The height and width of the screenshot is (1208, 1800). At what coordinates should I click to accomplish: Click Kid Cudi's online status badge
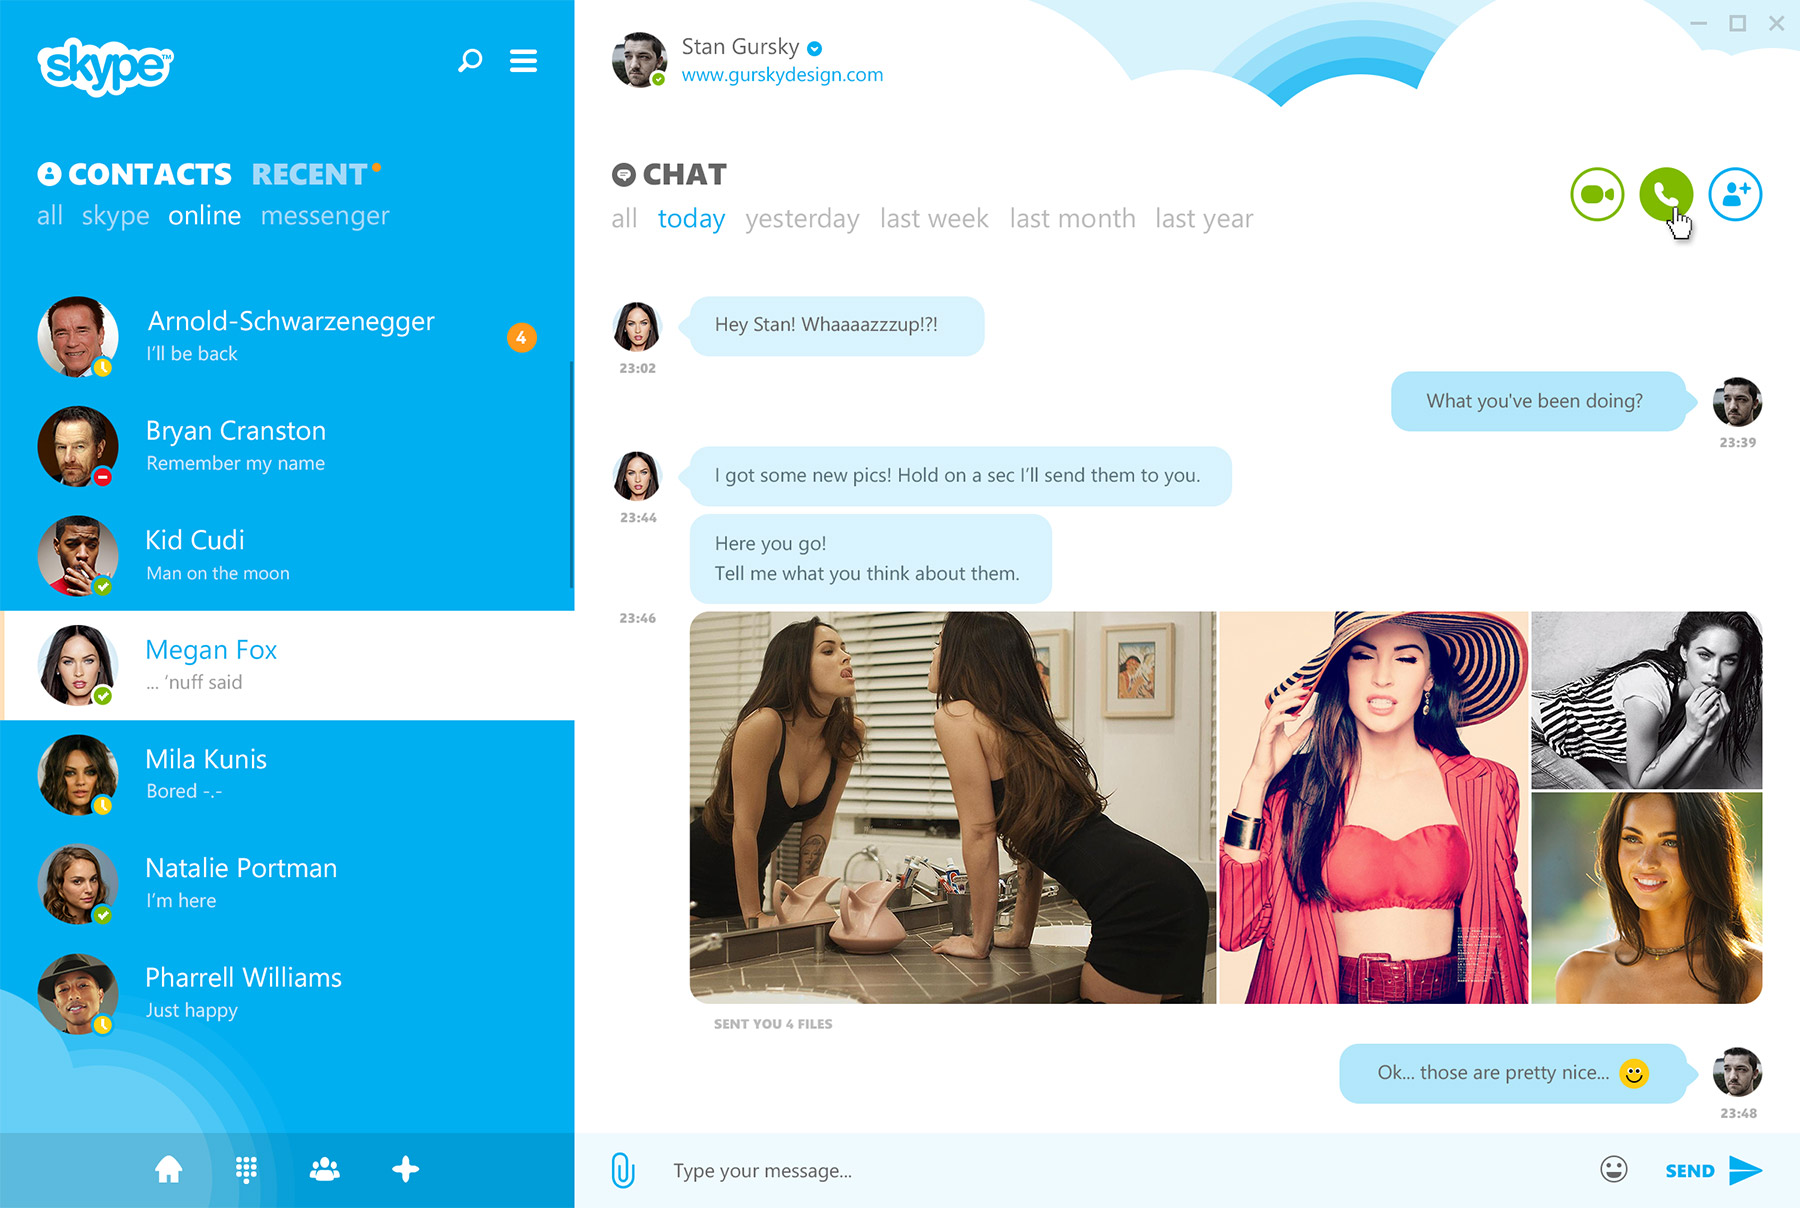click(102, 586)
